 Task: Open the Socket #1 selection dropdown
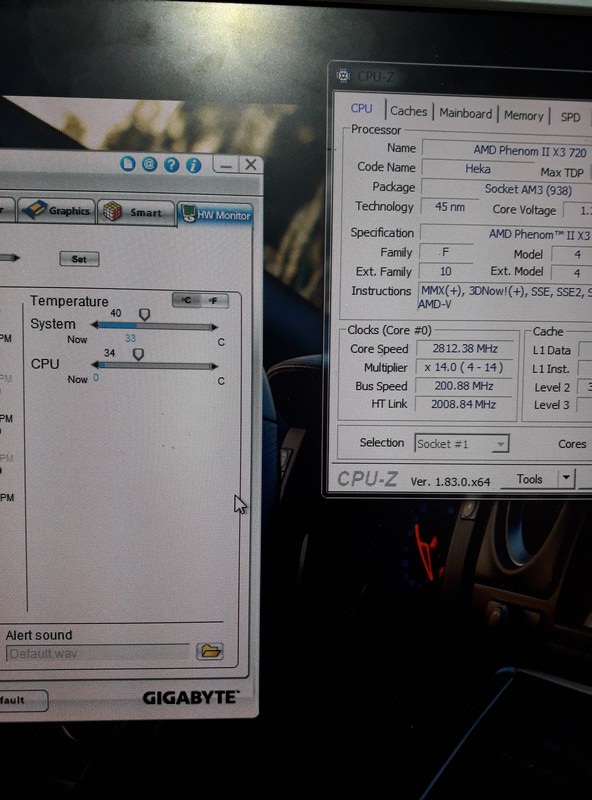(461, 444)
